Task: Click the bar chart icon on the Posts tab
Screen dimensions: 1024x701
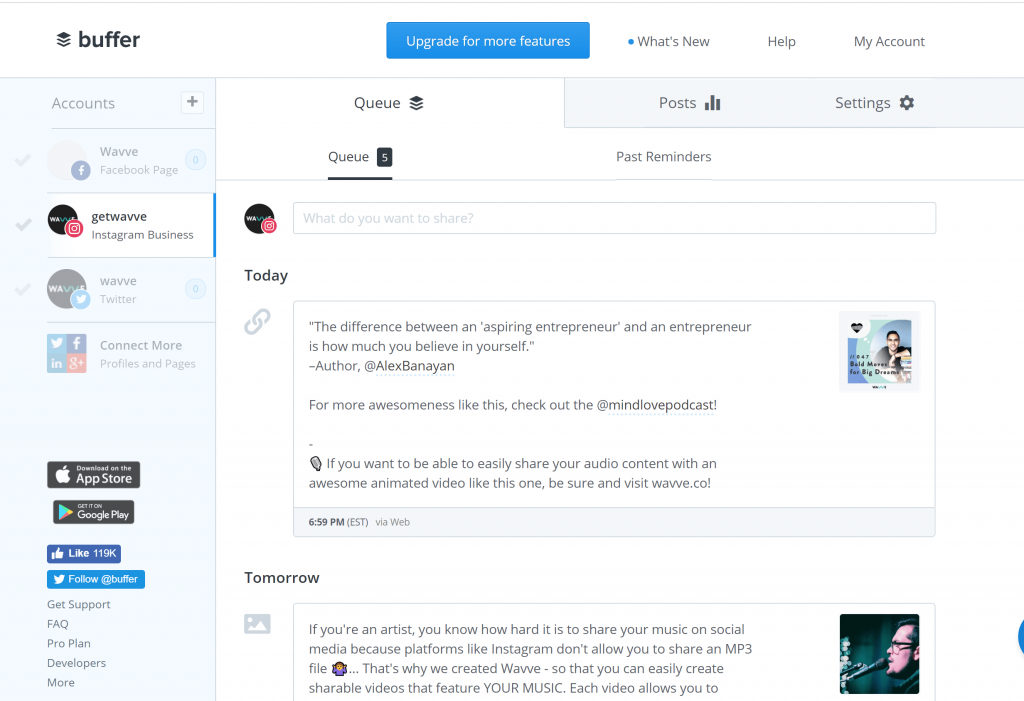Action: (x=713, y=101)
